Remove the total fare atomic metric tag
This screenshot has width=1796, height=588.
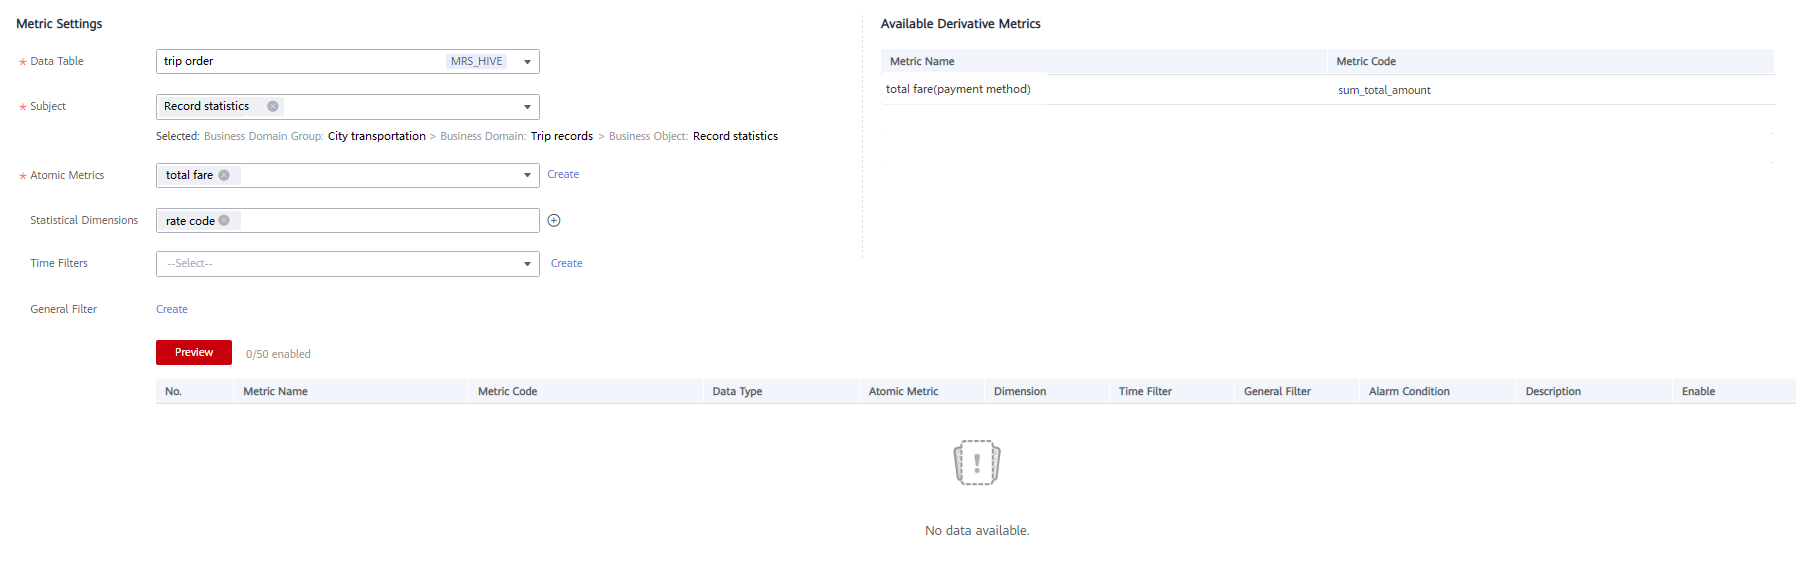pos(224,175)
